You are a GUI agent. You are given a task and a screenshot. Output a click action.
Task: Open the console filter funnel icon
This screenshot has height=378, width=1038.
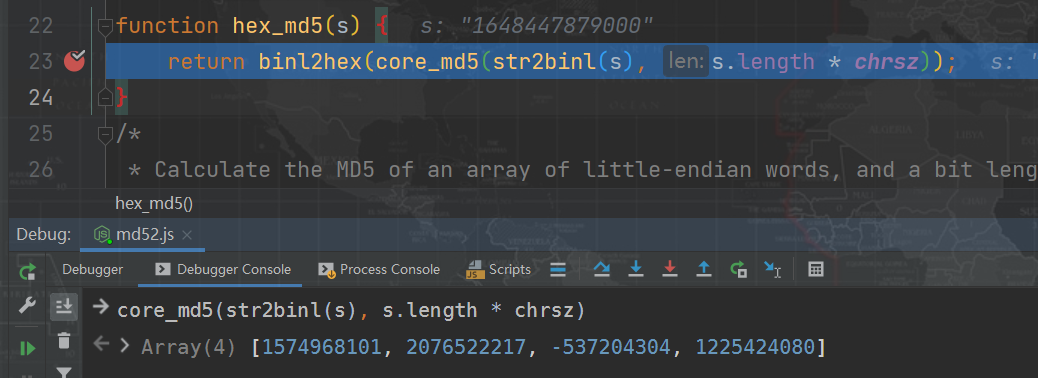(x=64, y=373)
